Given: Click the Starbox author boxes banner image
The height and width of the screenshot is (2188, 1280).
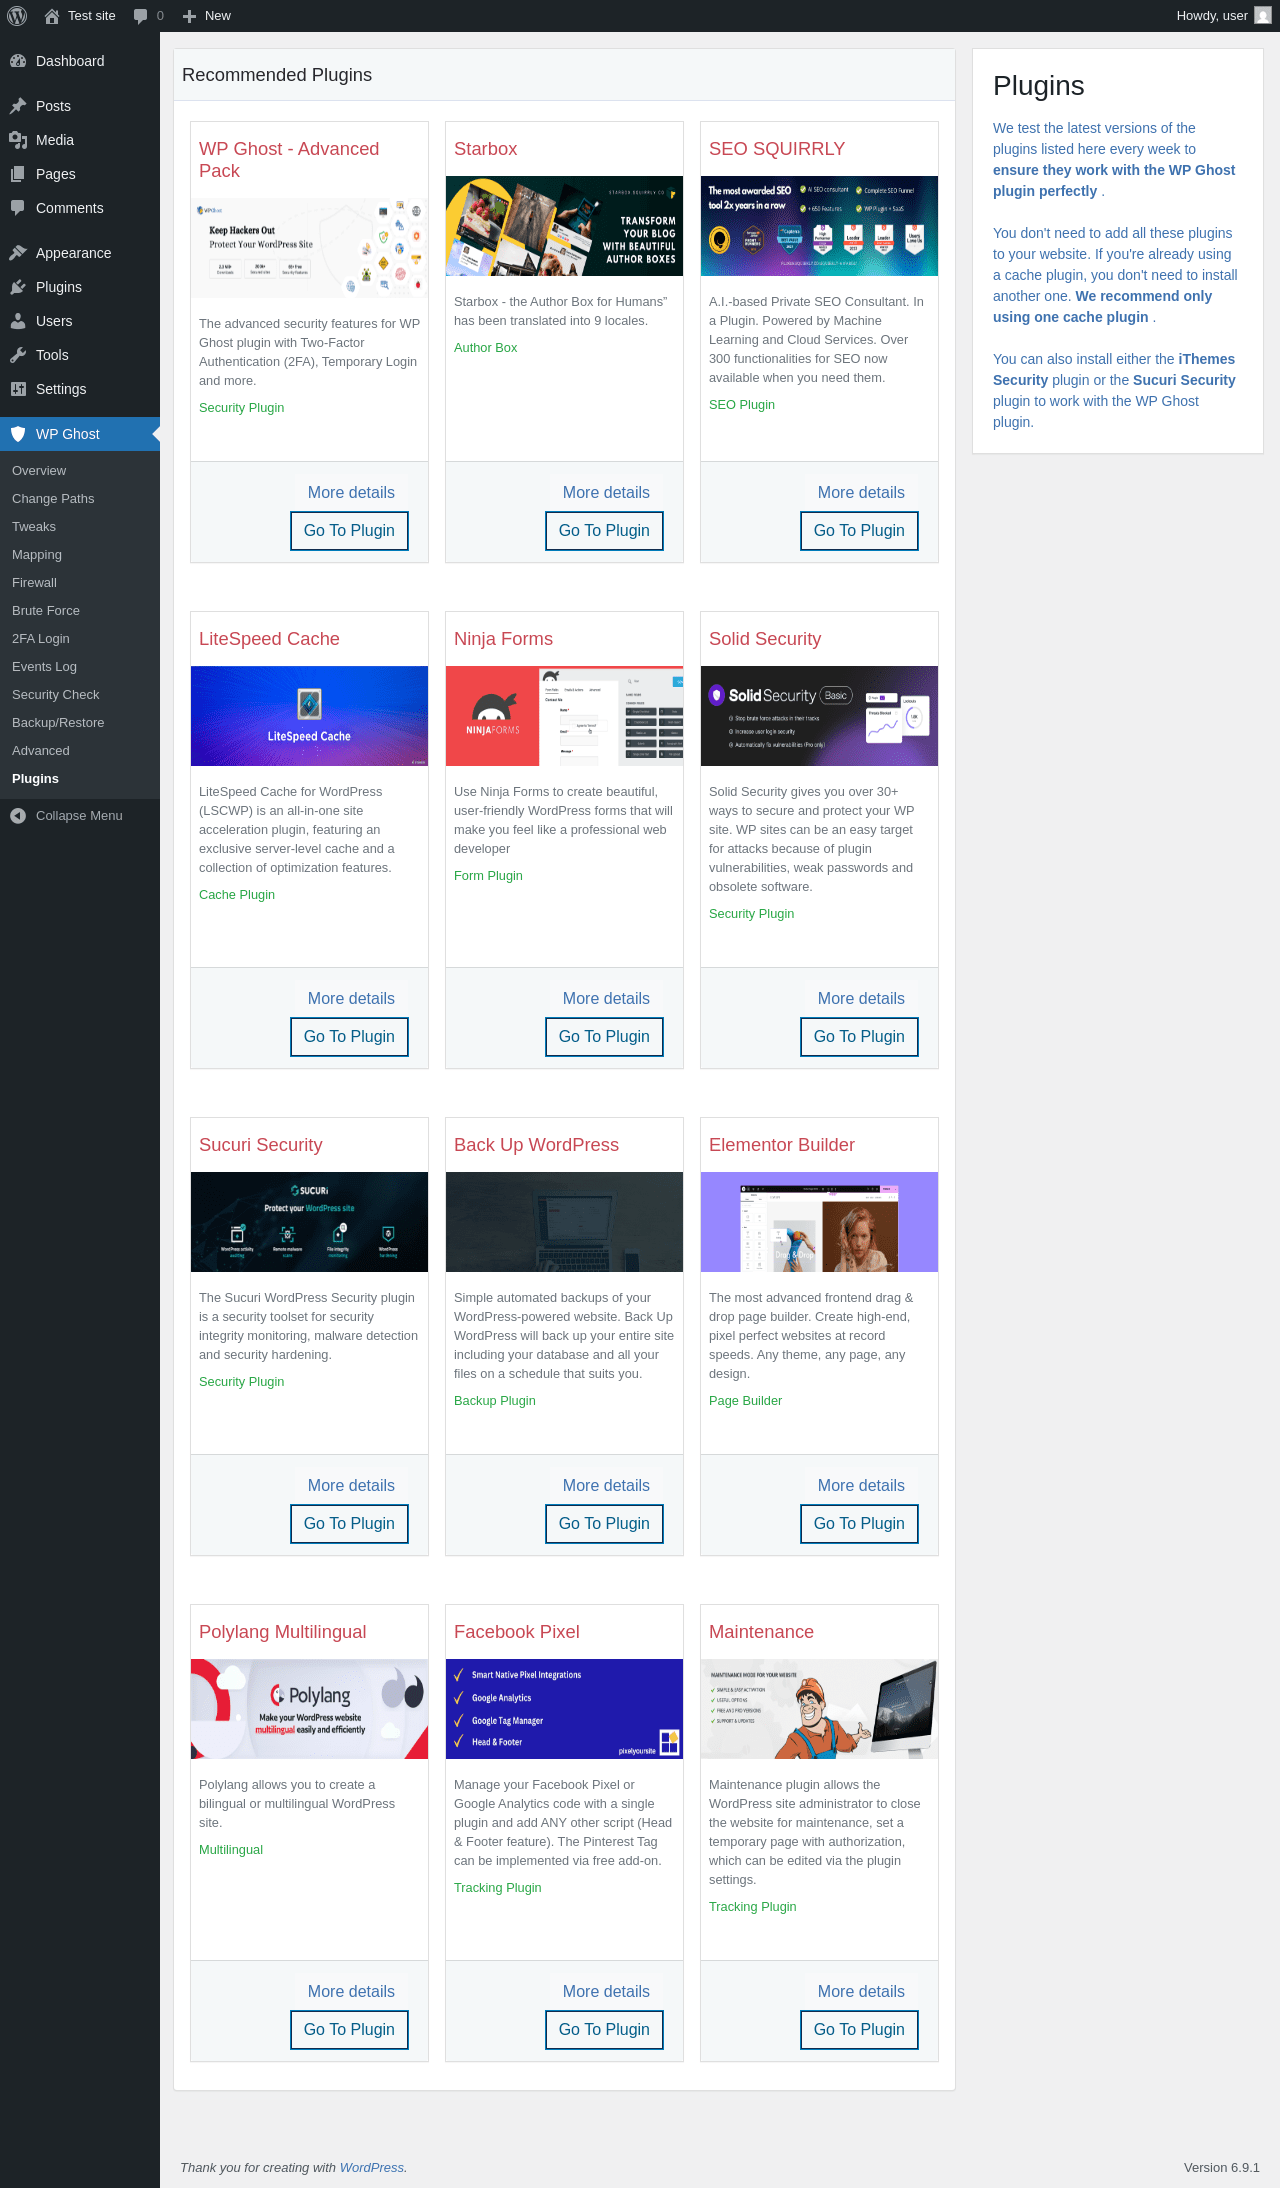Looking at the screenshot, I should point(564,226).
